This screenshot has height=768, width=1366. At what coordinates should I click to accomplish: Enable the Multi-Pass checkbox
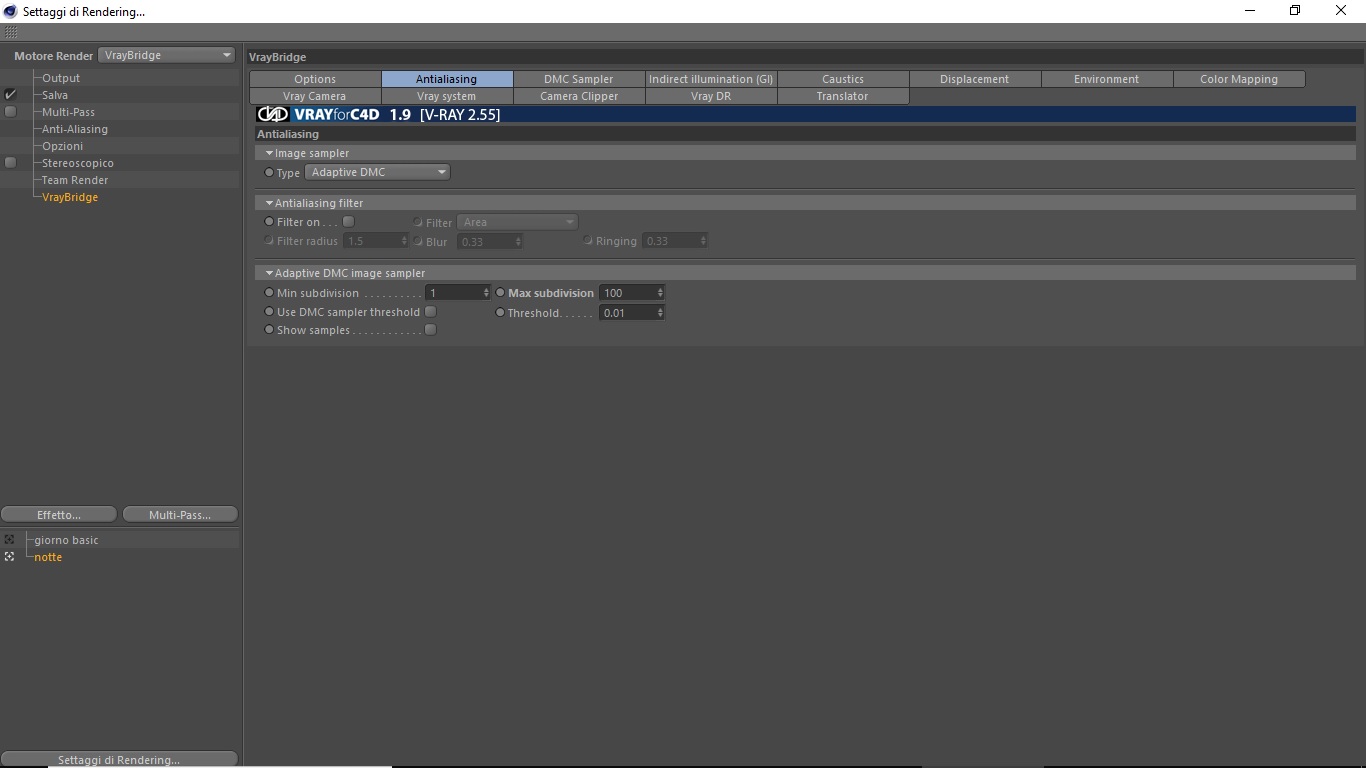tap(11, 112)
